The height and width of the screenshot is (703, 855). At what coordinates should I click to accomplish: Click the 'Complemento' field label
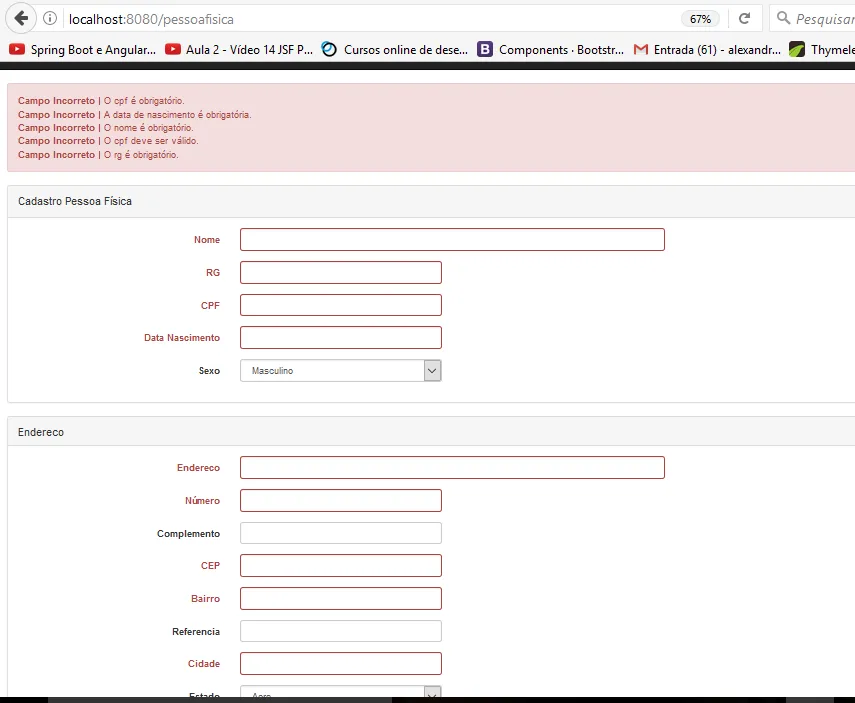click(x=188, y=533)
